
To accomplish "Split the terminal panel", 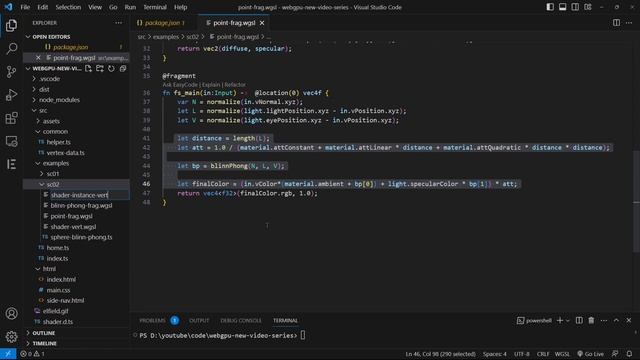I will pos(579,320).
